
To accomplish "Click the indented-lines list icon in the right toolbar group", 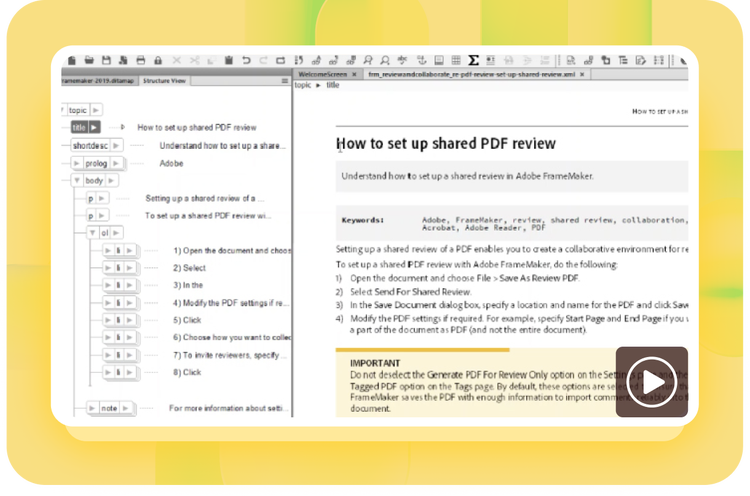I will click(623, 60).
